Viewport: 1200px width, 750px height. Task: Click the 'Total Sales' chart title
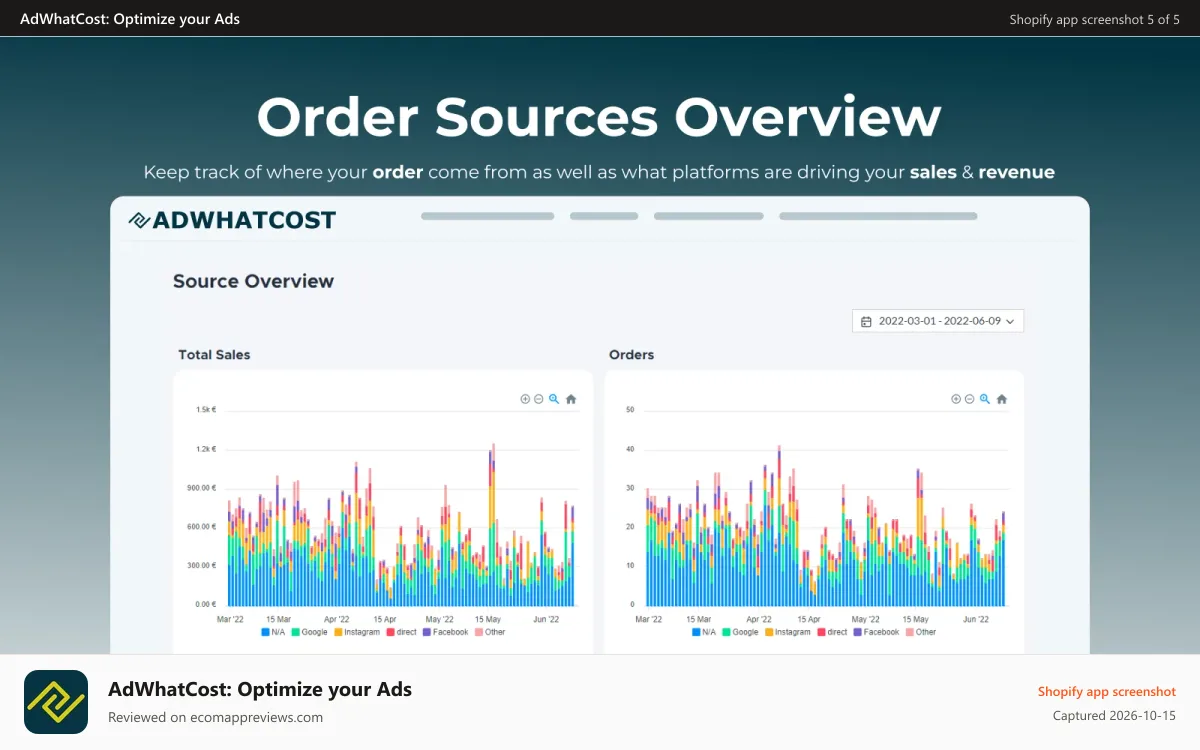click(x=214, y=354)
